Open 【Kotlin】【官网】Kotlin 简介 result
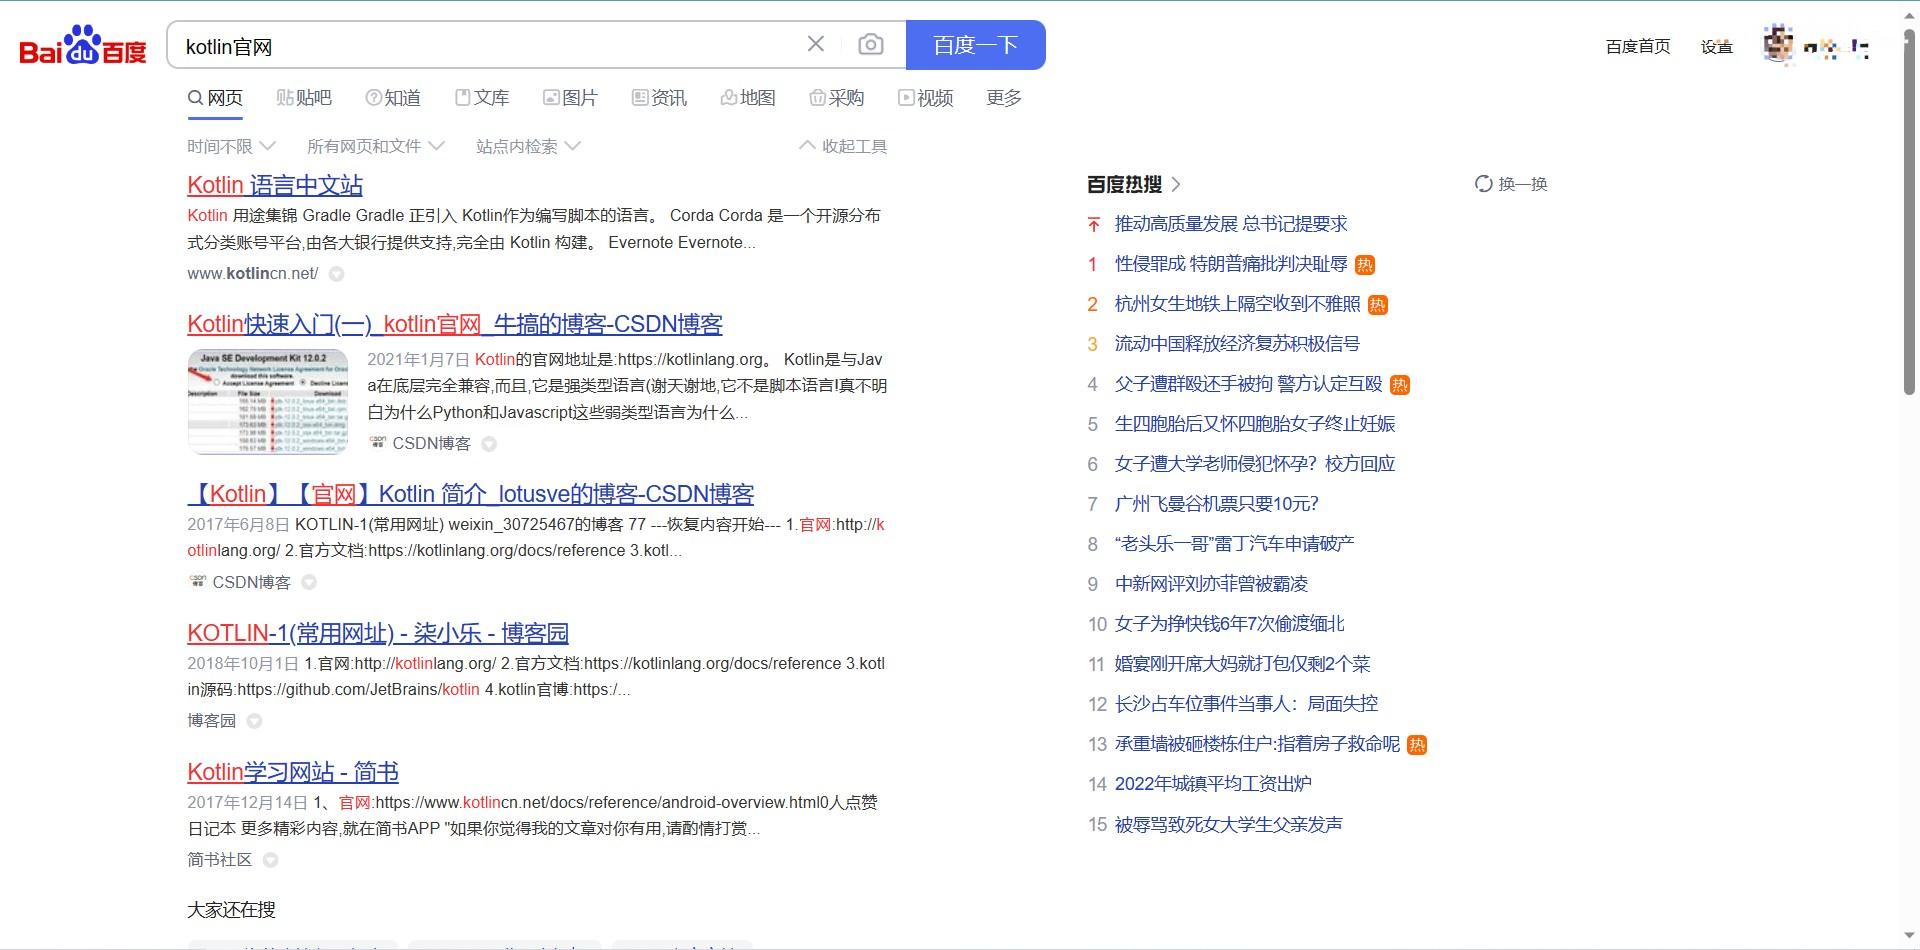Screen dimensions: 1920x950 coord(471,494)
